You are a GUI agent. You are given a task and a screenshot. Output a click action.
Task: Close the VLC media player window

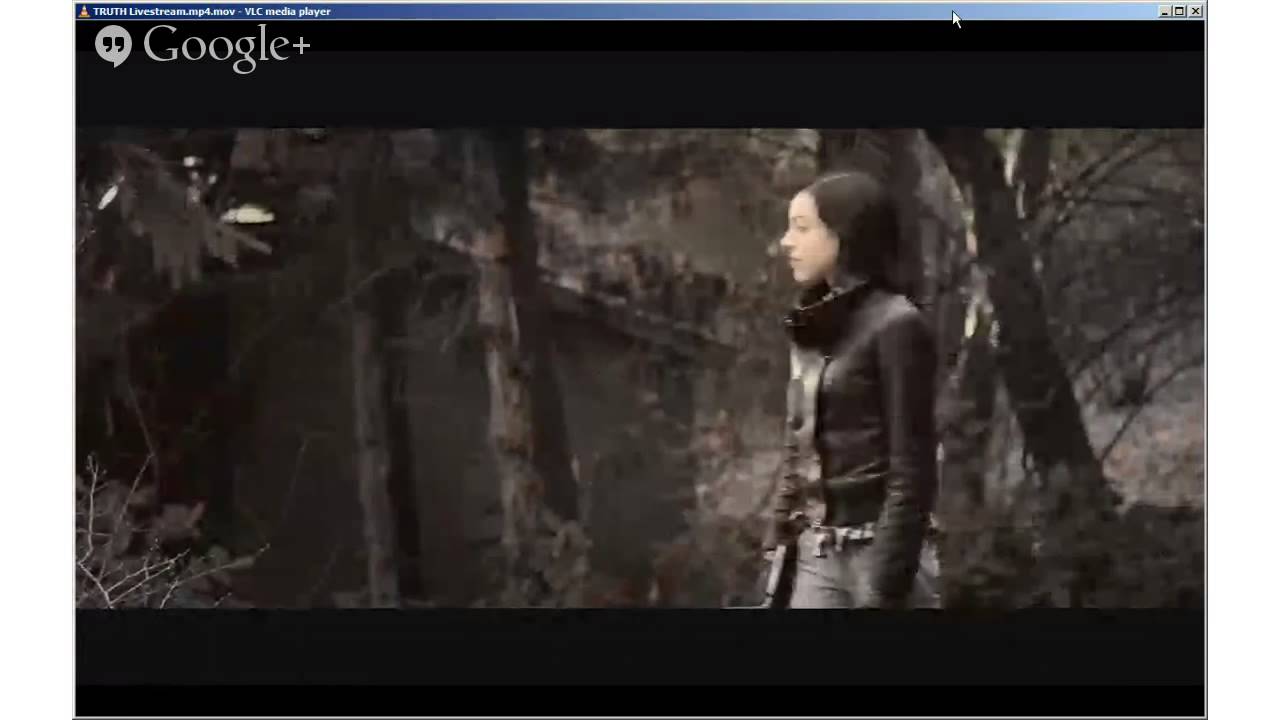(x=1196, y=11)
